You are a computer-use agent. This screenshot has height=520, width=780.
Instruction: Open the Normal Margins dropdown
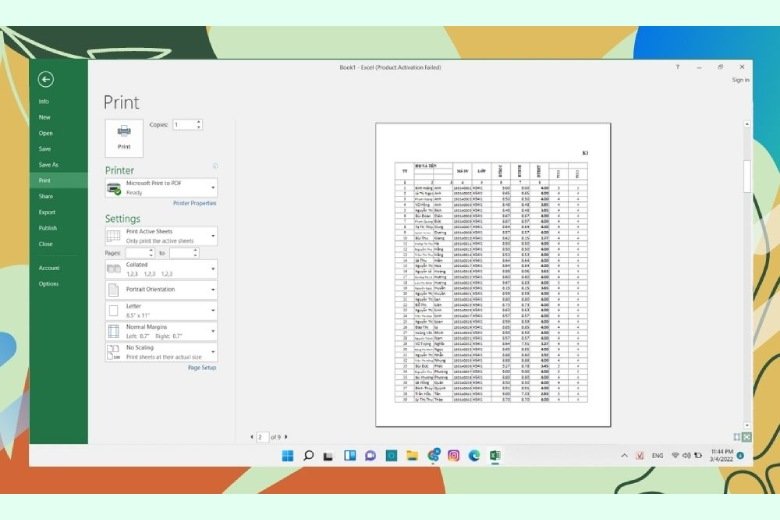point(161,331)
